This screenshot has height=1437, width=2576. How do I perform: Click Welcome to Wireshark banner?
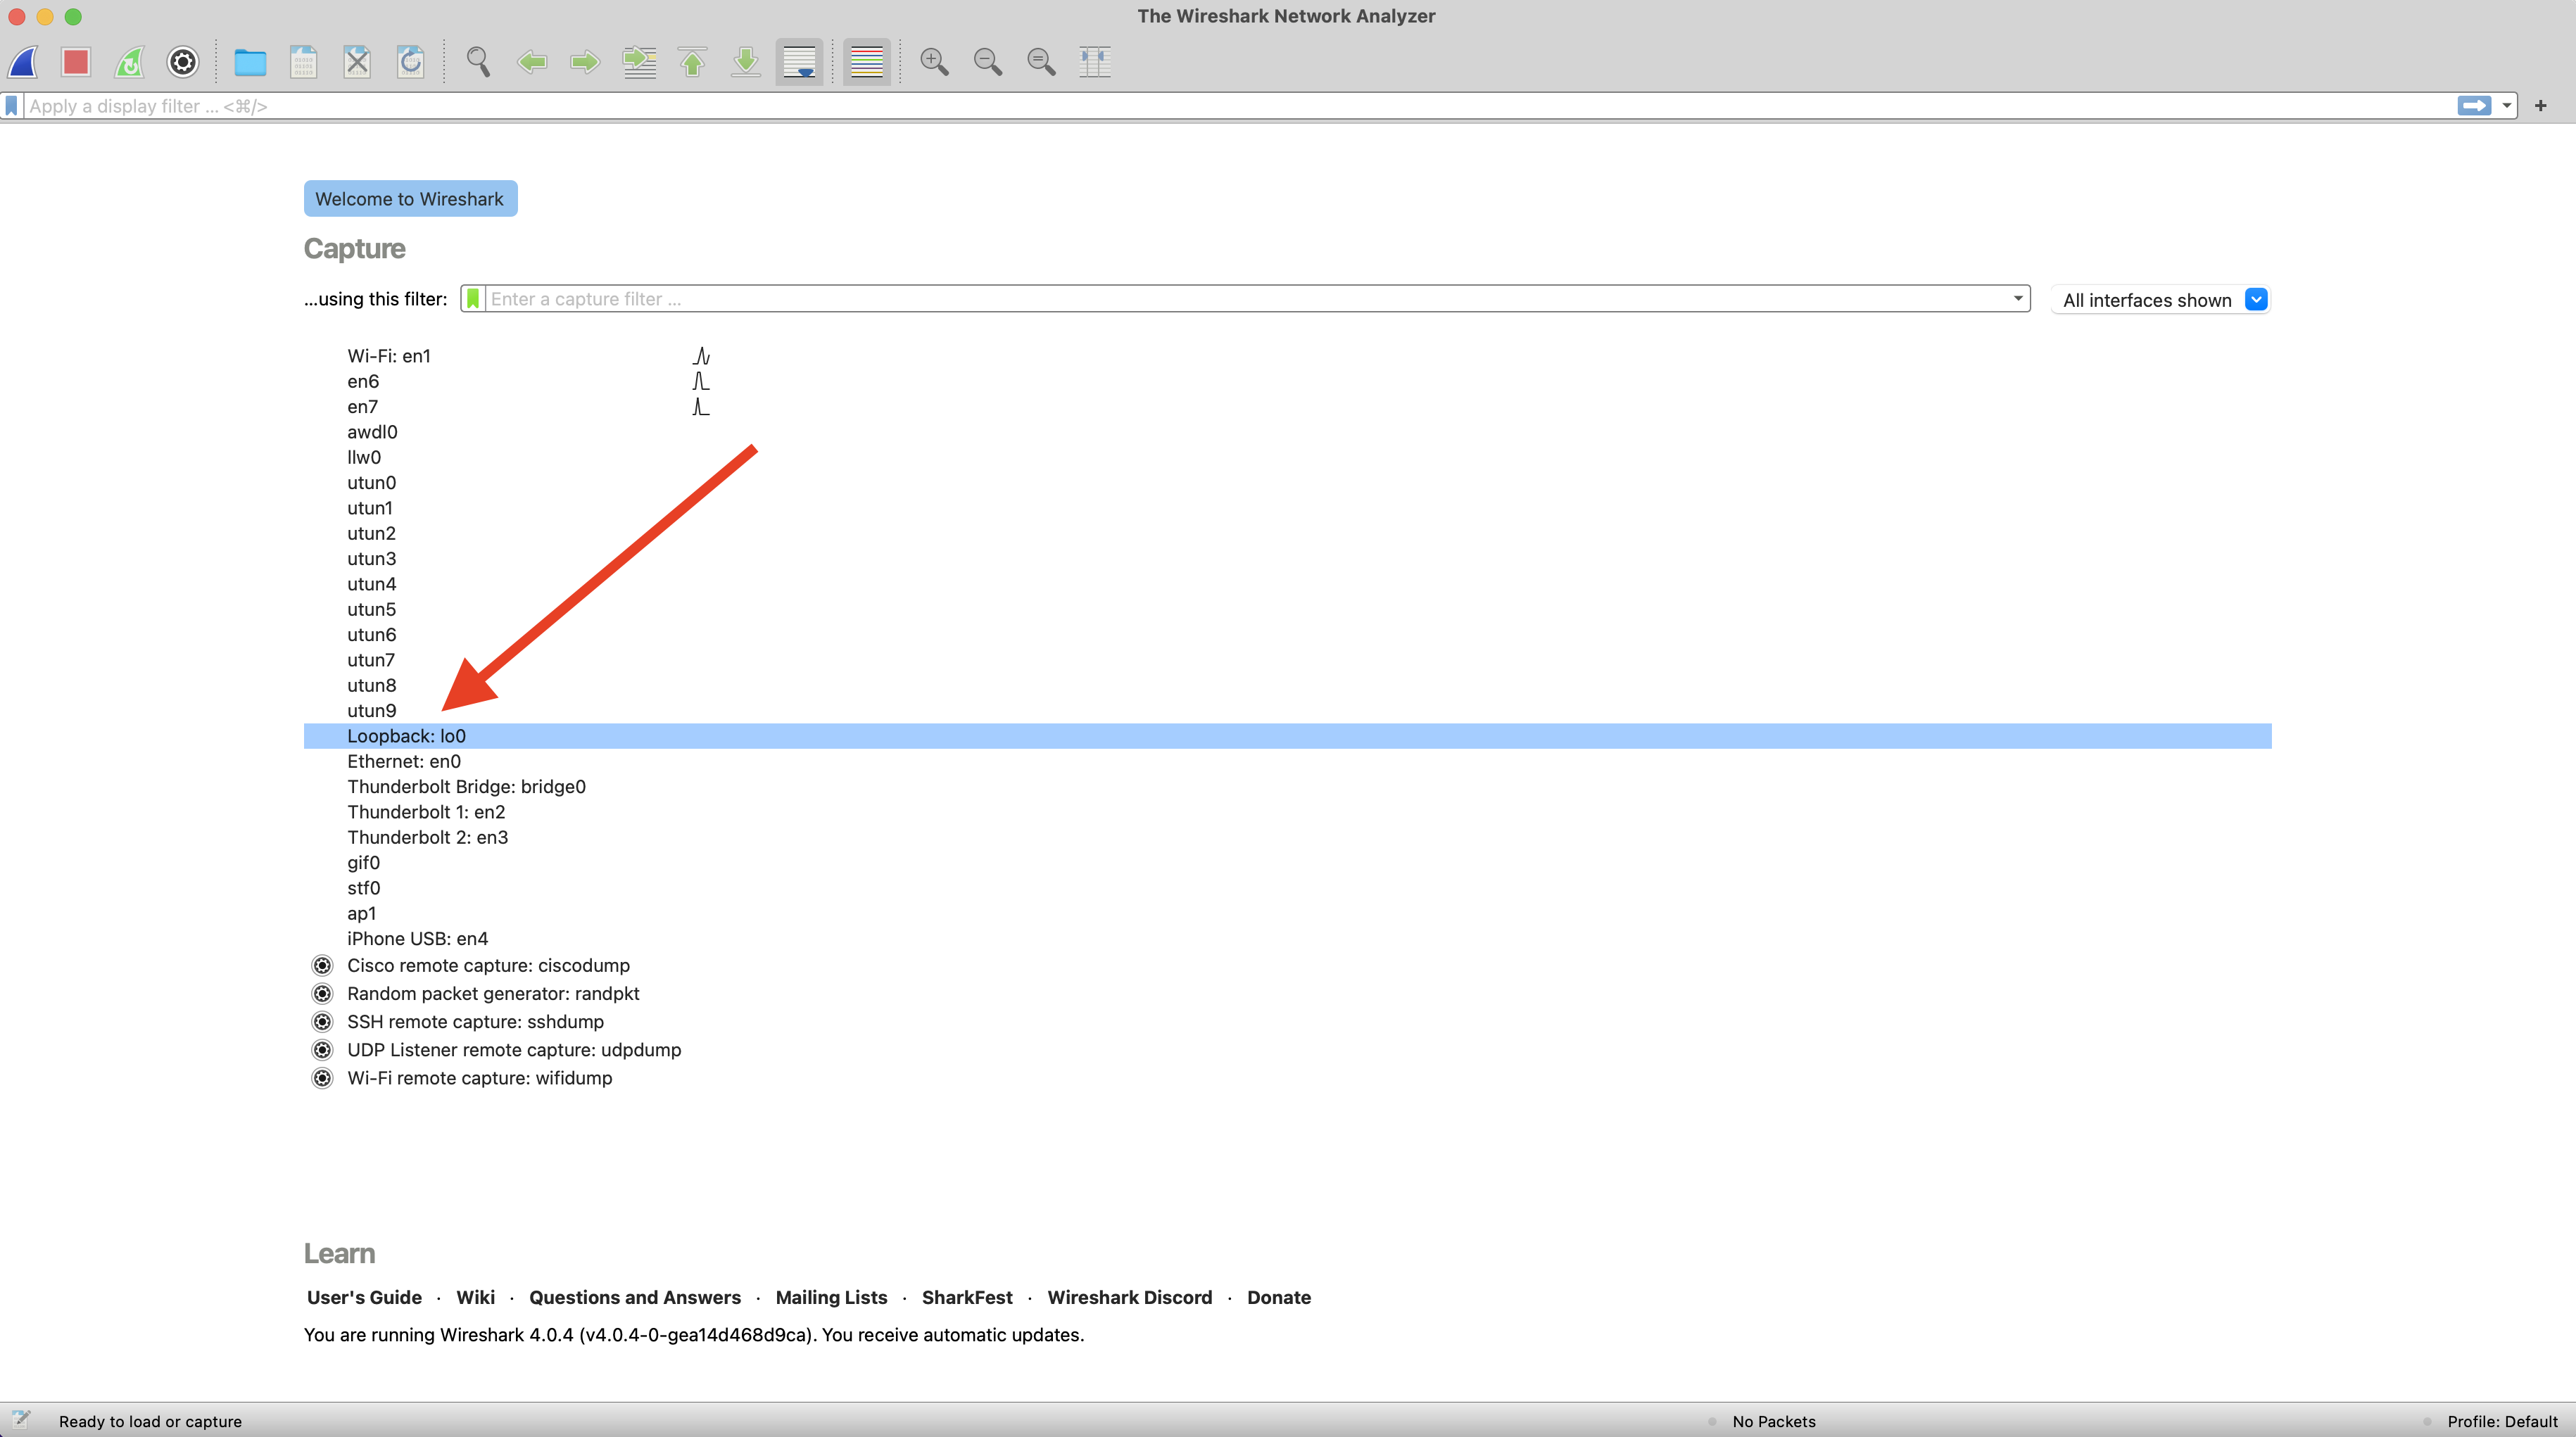tap(410, 198)
